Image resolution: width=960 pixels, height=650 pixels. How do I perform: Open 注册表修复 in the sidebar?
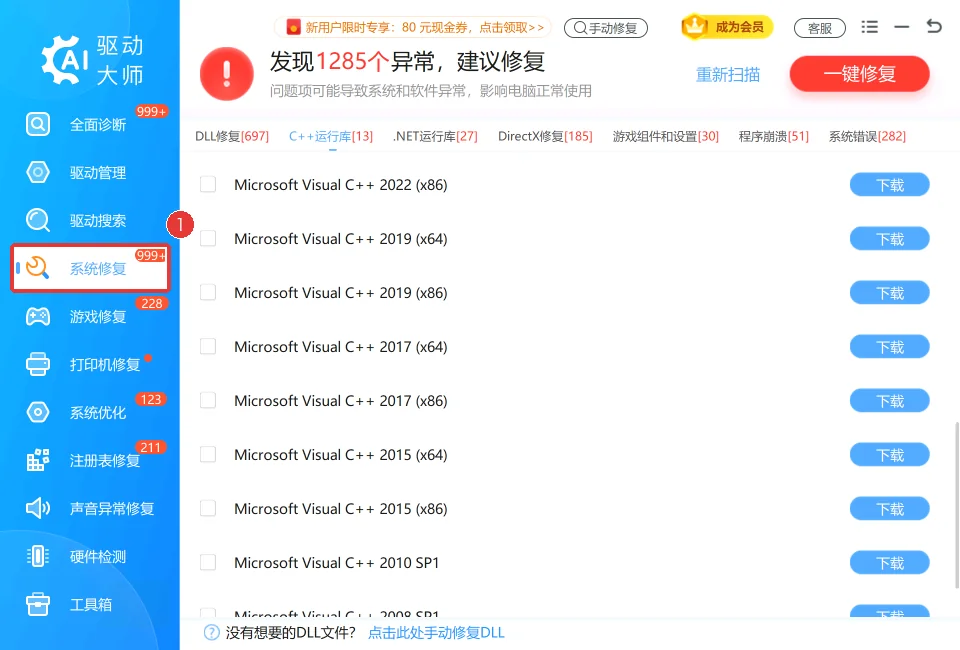click(90, 460)
